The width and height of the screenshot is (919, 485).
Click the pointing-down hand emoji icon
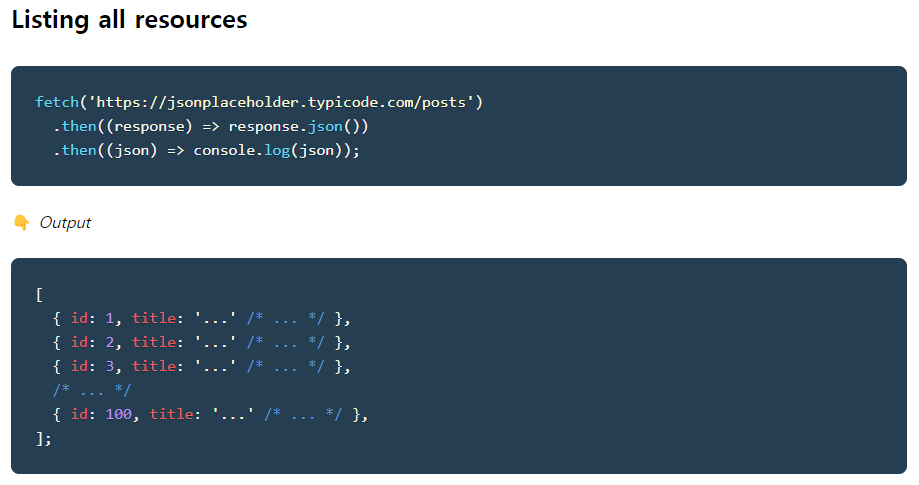[22, 223]
